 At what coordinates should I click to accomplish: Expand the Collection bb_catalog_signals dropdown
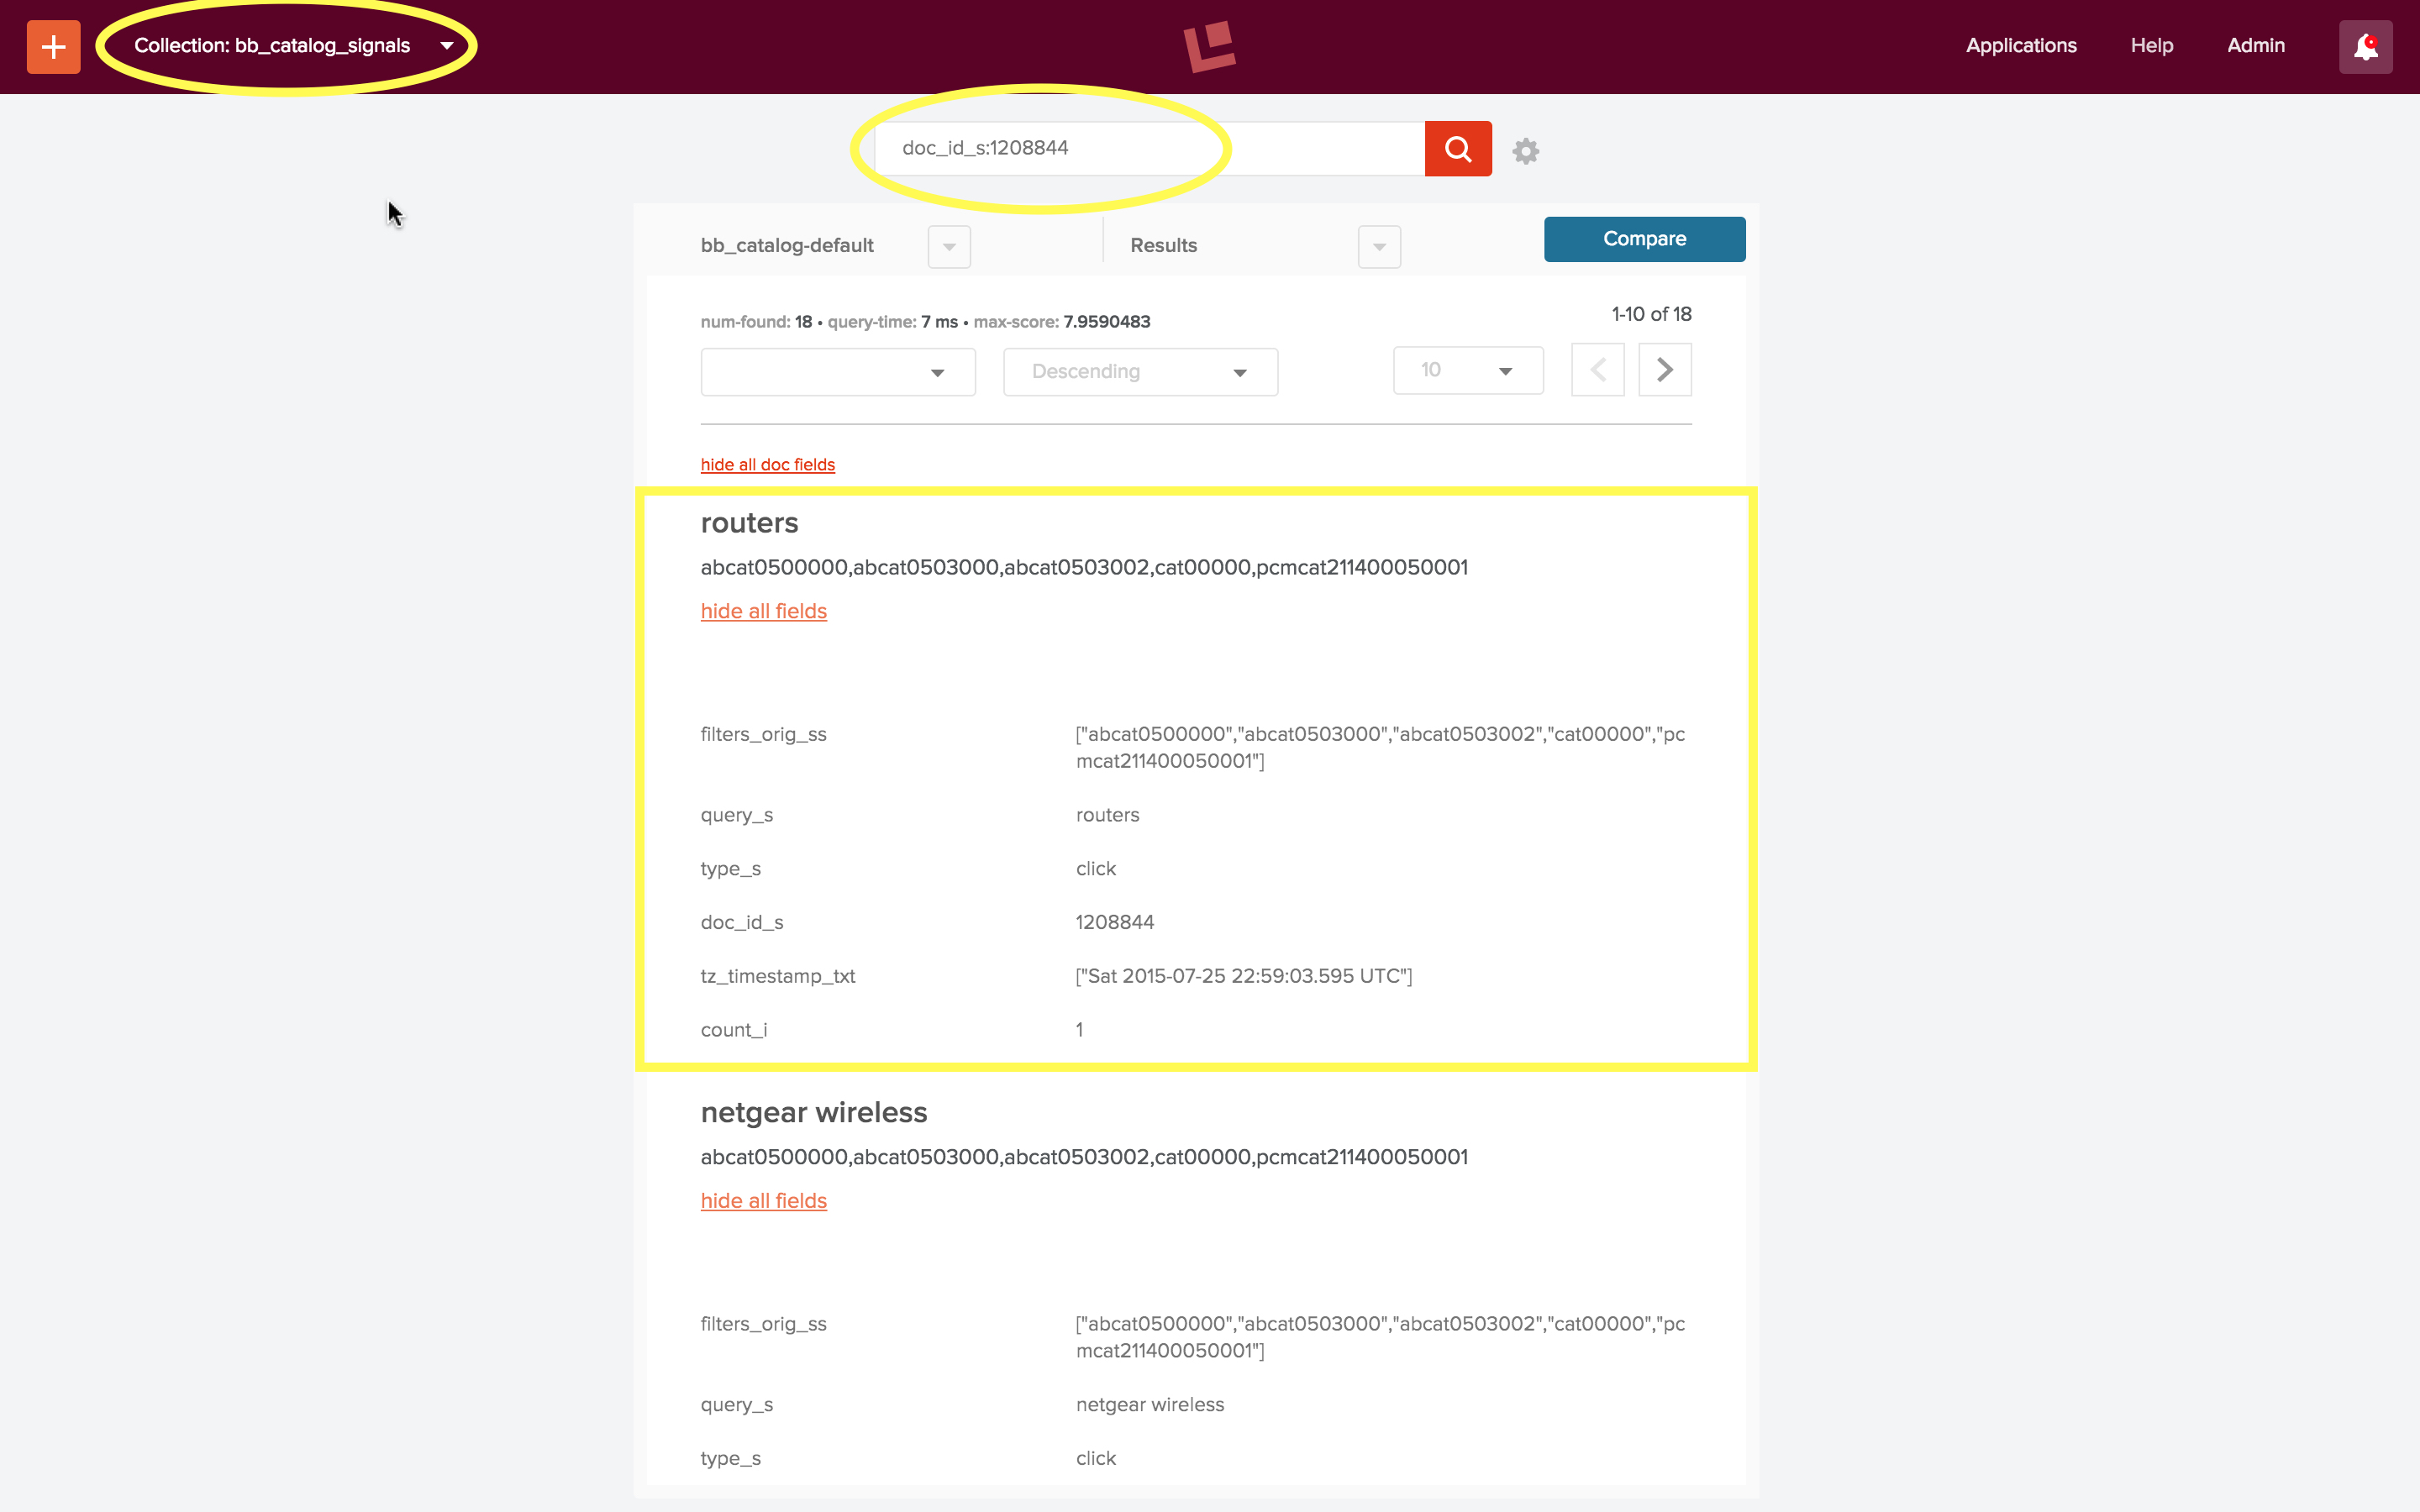450,45
